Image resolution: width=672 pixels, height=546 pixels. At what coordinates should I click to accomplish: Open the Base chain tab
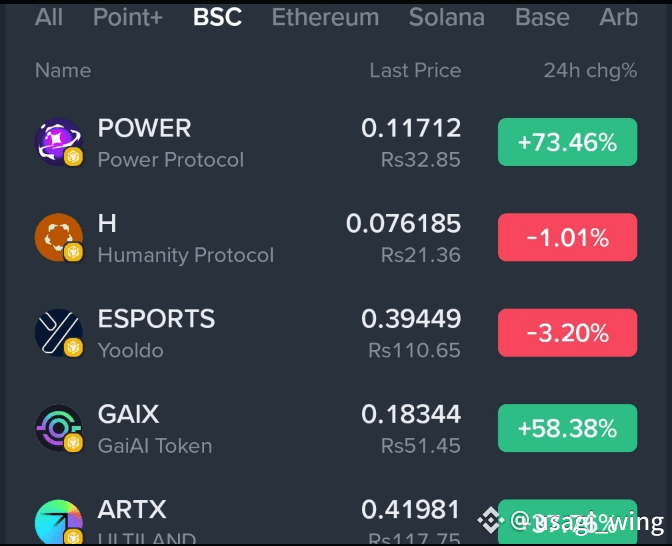542,18
